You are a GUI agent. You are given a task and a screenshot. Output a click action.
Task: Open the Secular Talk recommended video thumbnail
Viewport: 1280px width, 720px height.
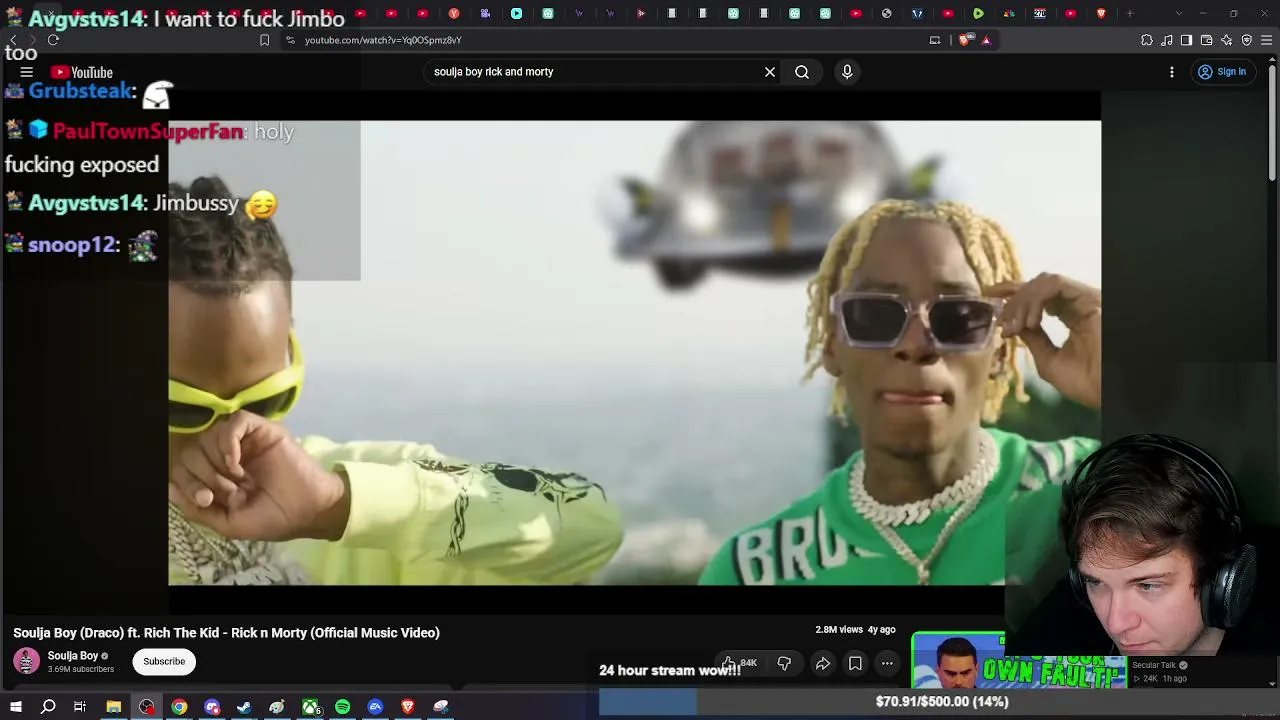point(1020,662)
